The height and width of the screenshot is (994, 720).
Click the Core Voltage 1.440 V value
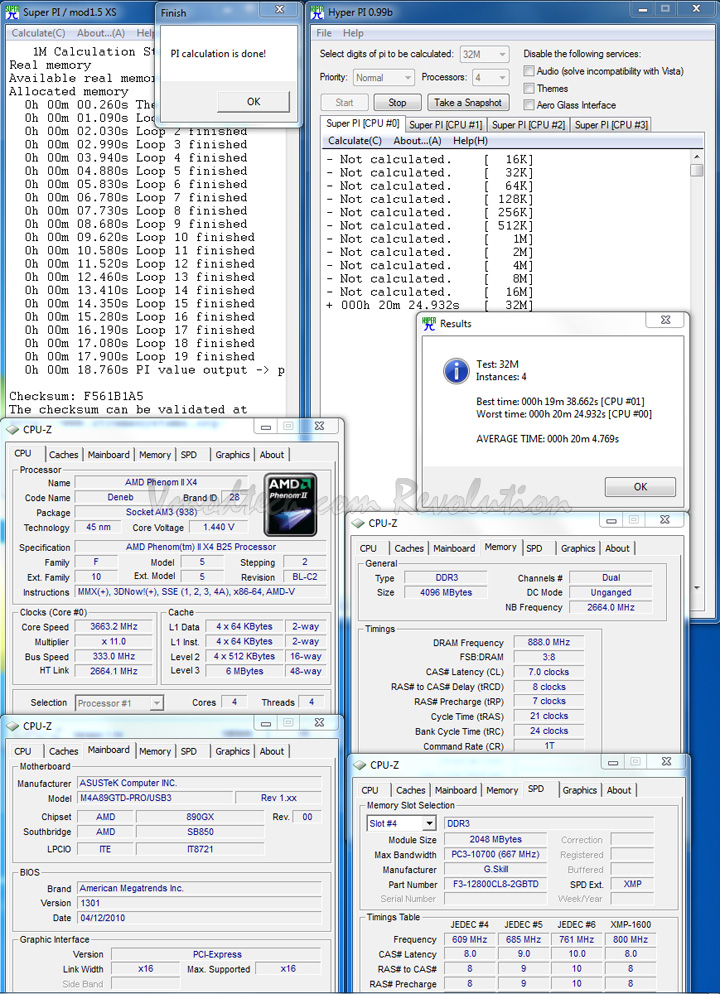[219, 527]
